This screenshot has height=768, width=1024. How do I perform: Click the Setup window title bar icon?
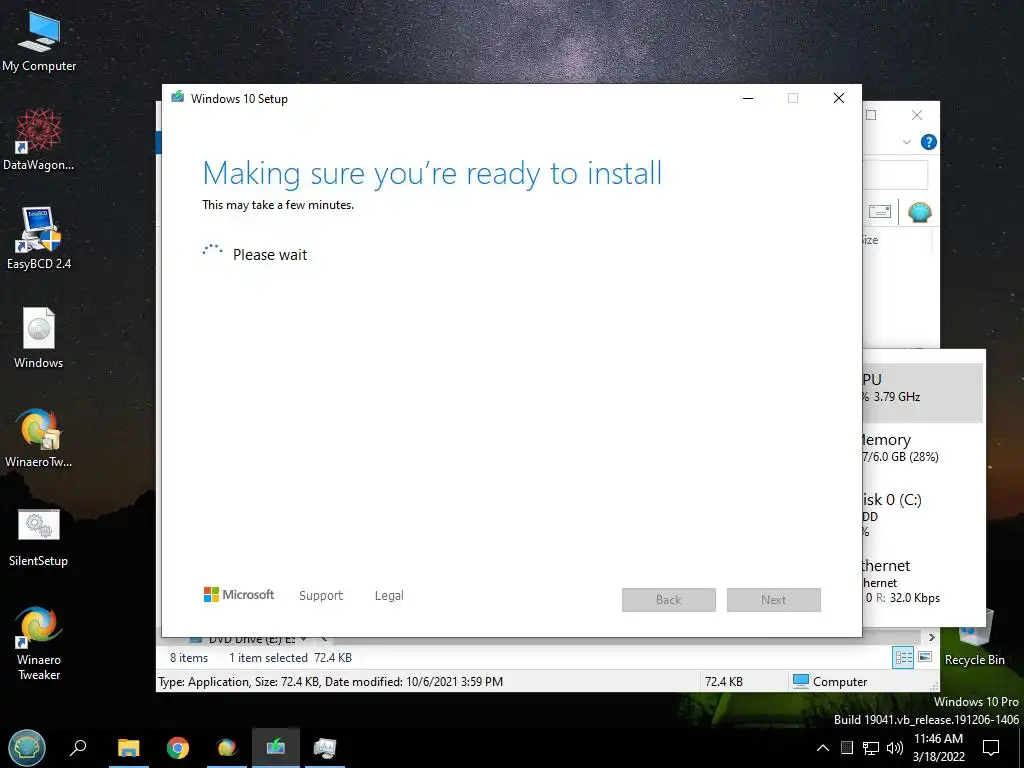(x=177, y=98)
